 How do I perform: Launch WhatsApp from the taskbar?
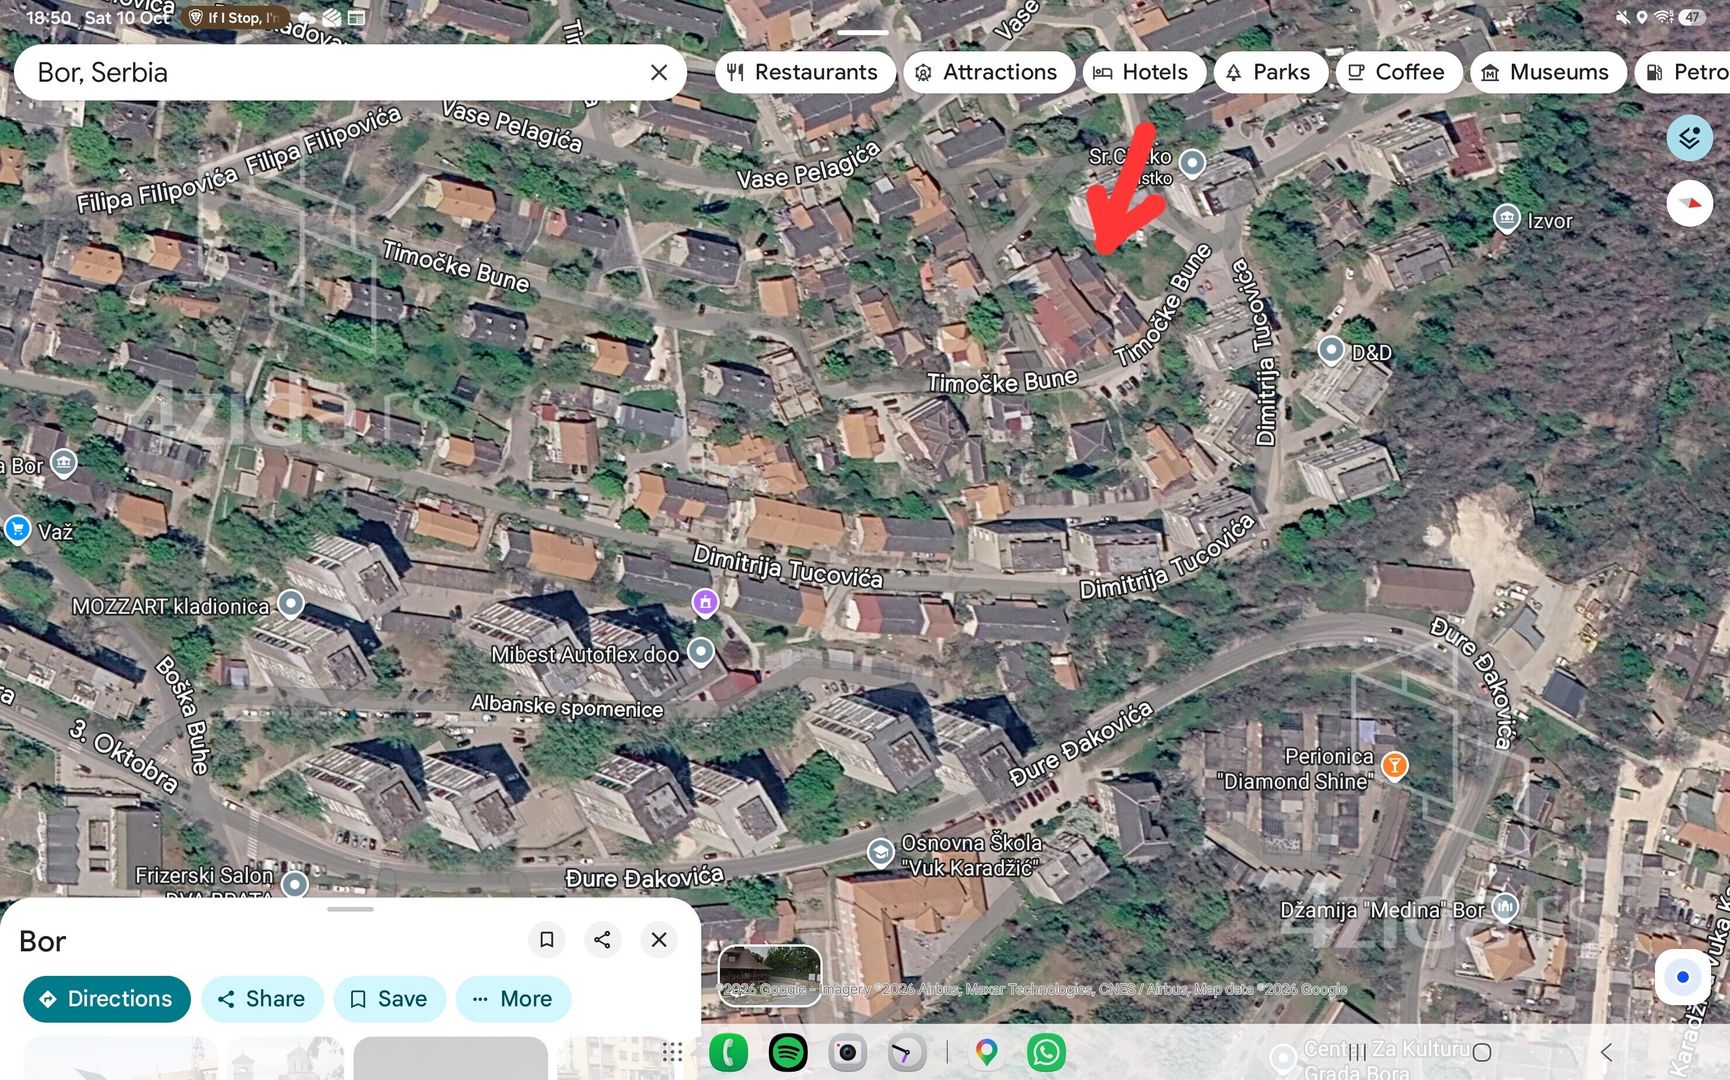pos(1046,1052)
